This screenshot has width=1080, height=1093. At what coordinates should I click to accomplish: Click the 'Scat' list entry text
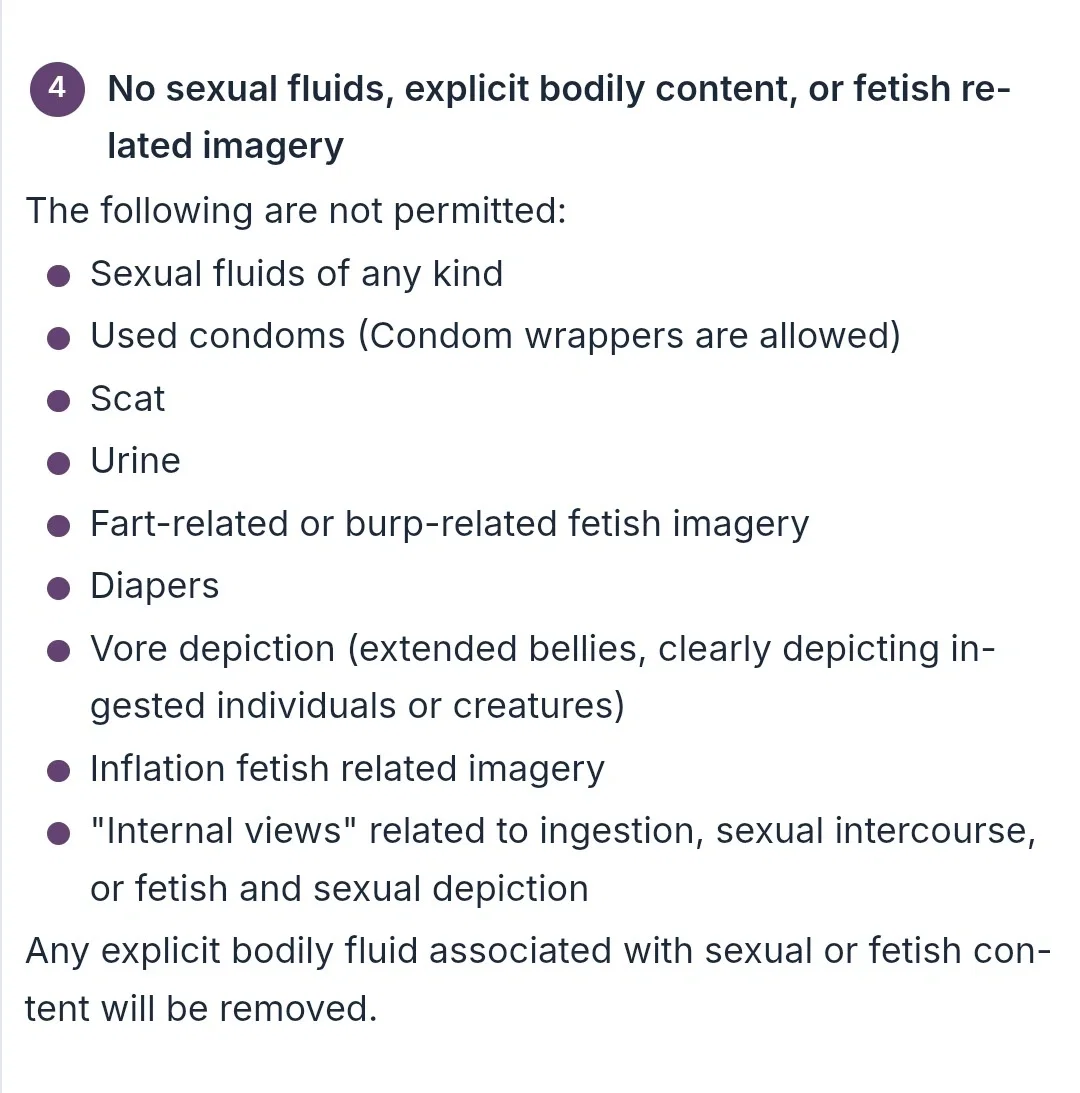pyautogui.click(x=128, y=399)
